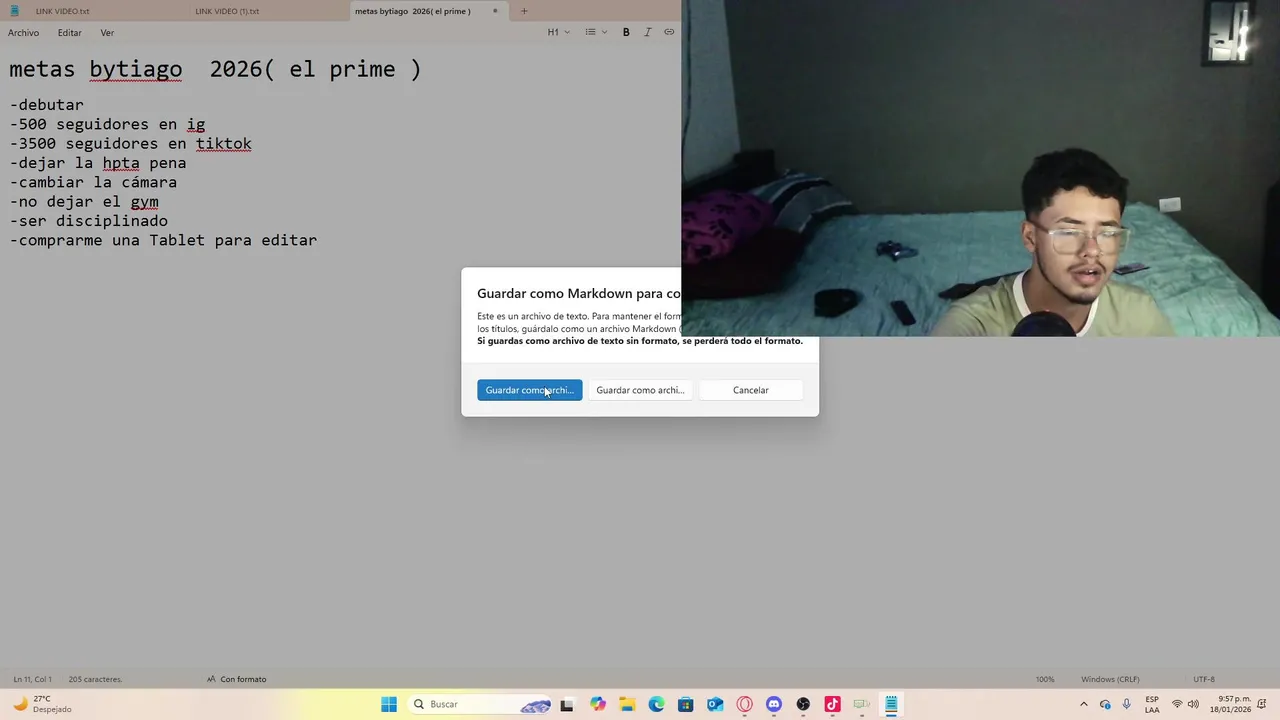The image size is (1280, 720).
Task: Switch to the LINK VIDEO.txt tab
Action: pos(62,11)
